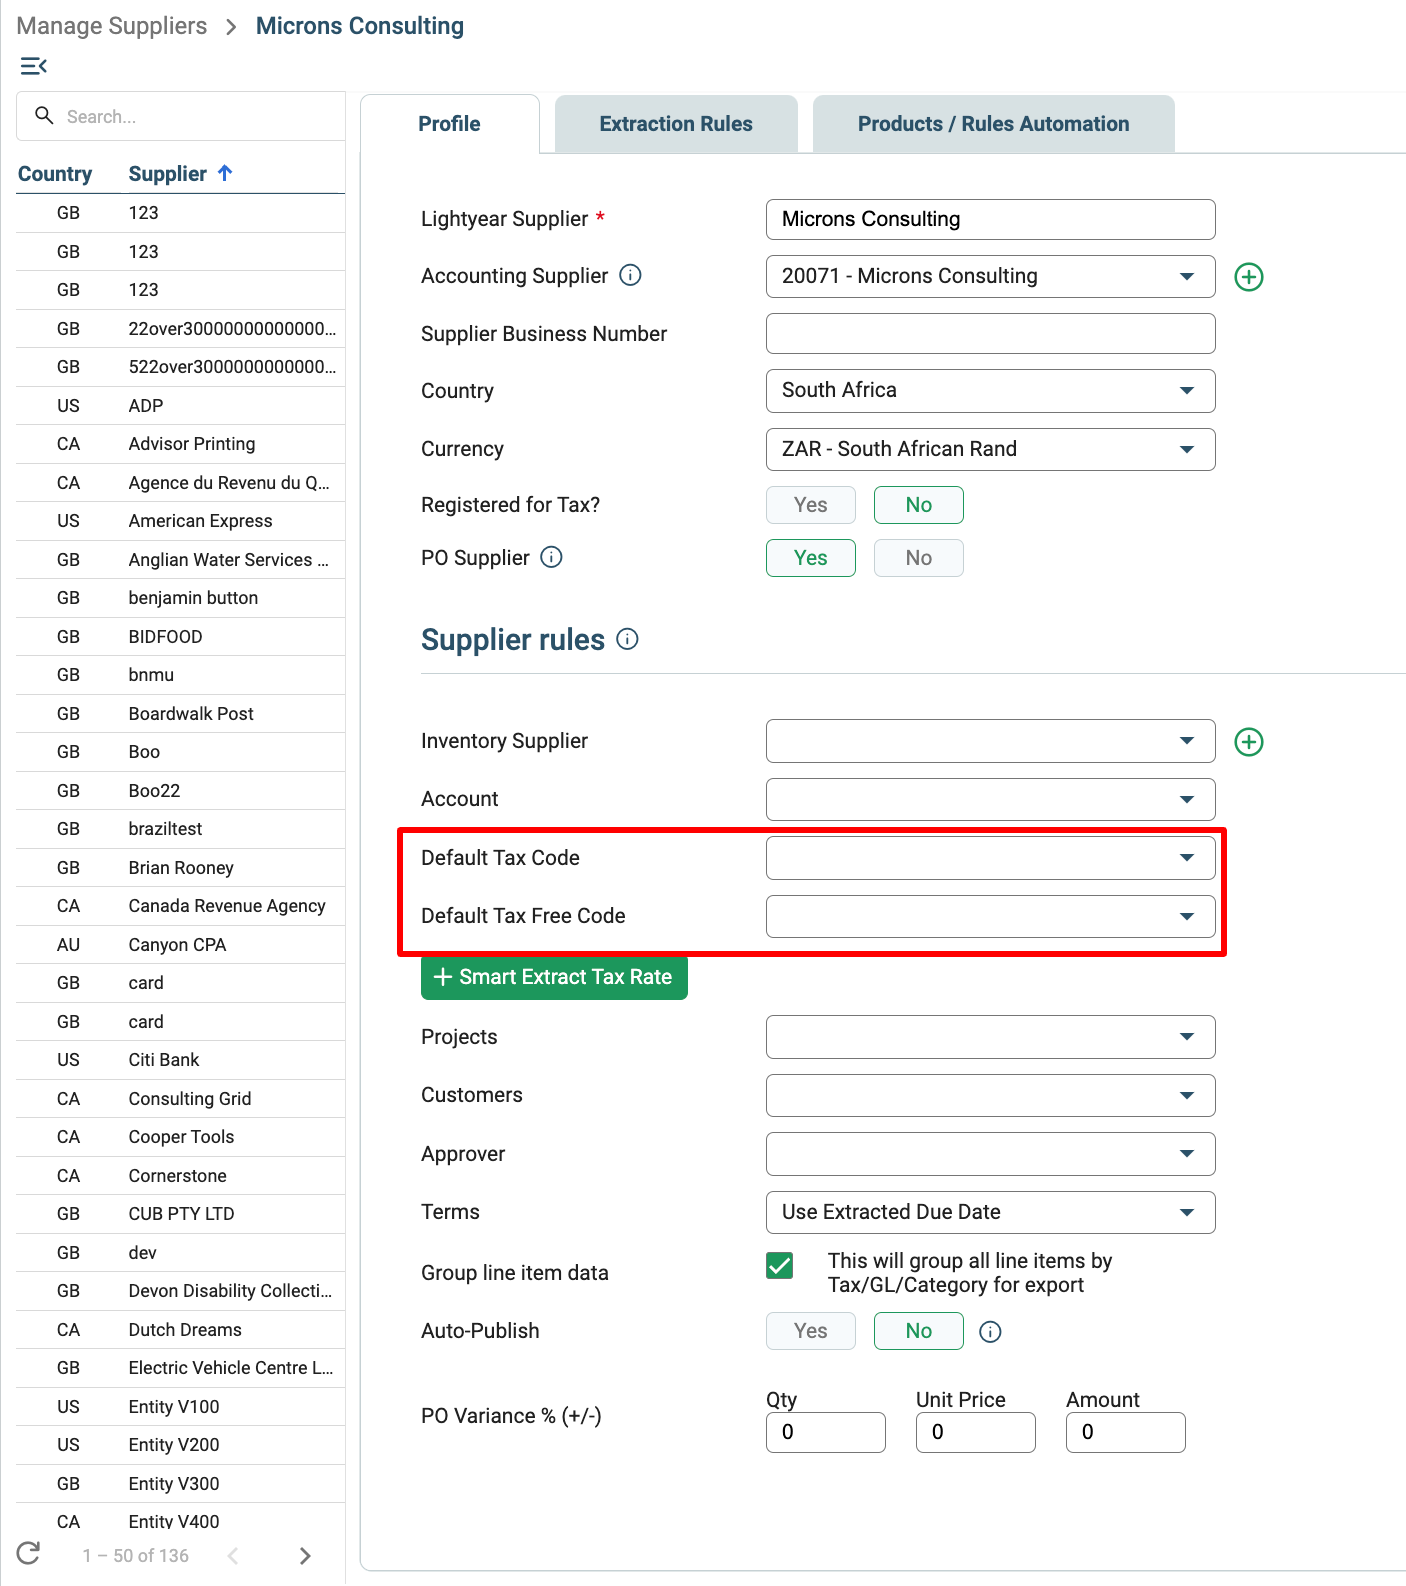Screen dimensions: 1406x1586
Task: Select supplier Brian Rooney
Action: coord(181,868)
